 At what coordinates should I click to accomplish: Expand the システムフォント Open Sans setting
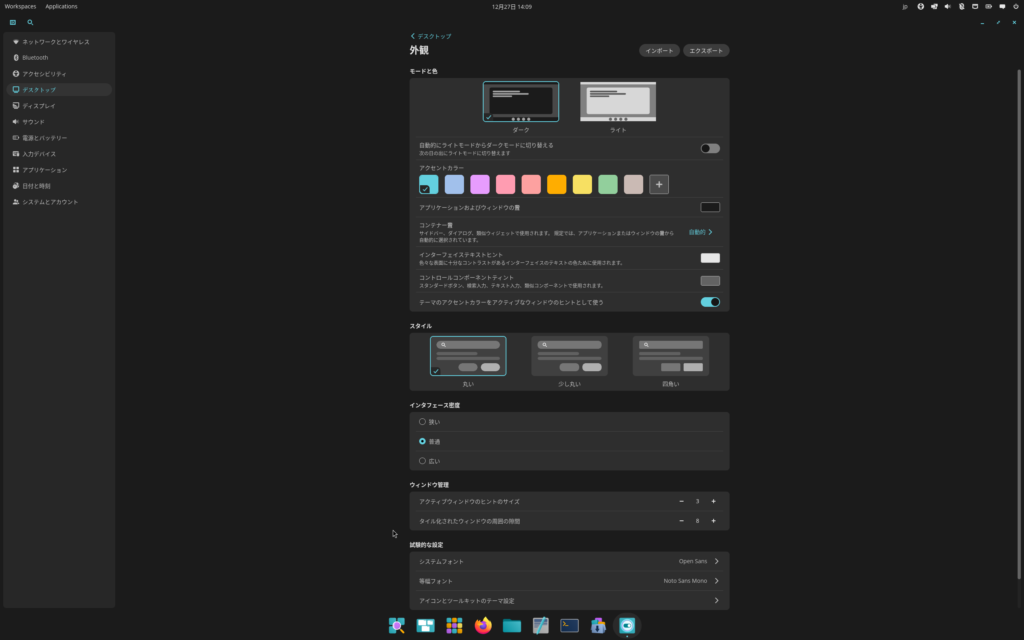[716, 561]
